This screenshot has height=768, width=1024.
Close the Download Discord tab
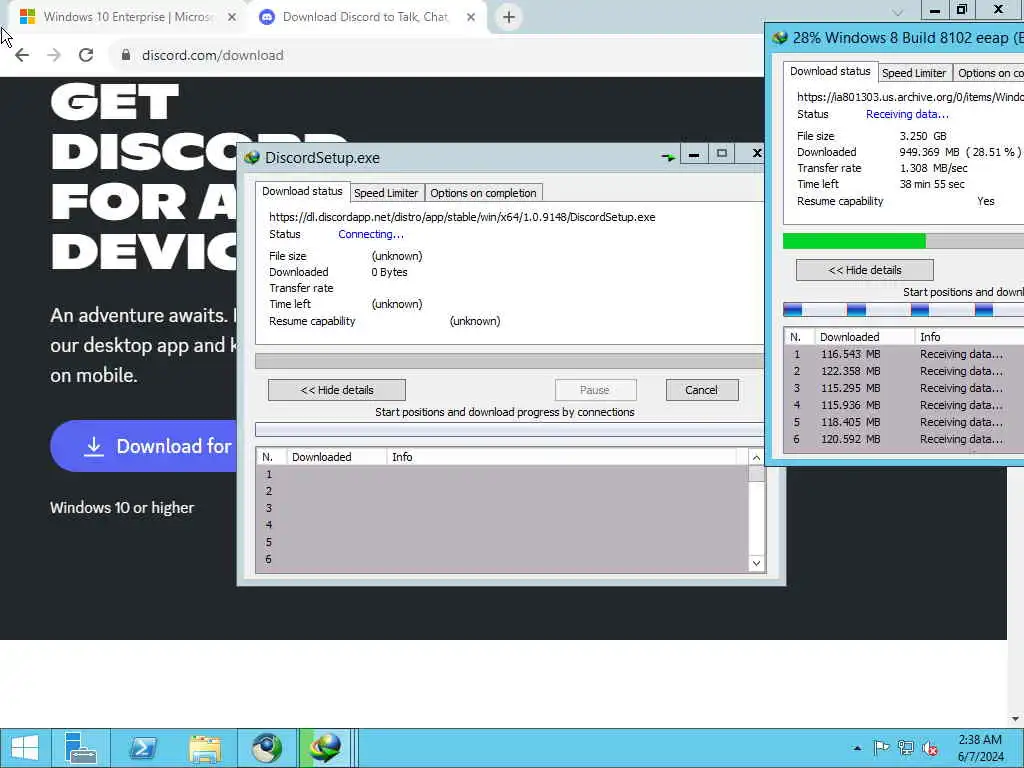(x=471, y=17)
